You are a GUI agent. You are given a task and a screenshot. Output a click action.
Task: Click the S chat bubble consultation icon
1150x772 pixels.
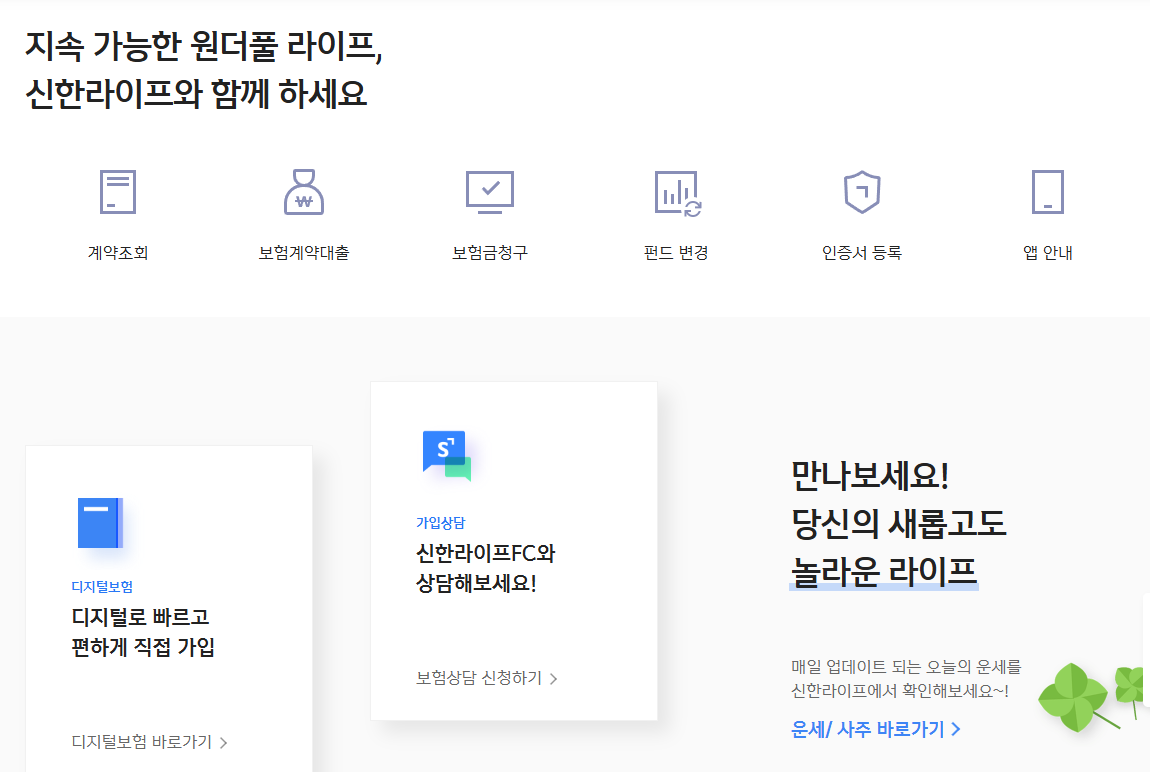447,455
